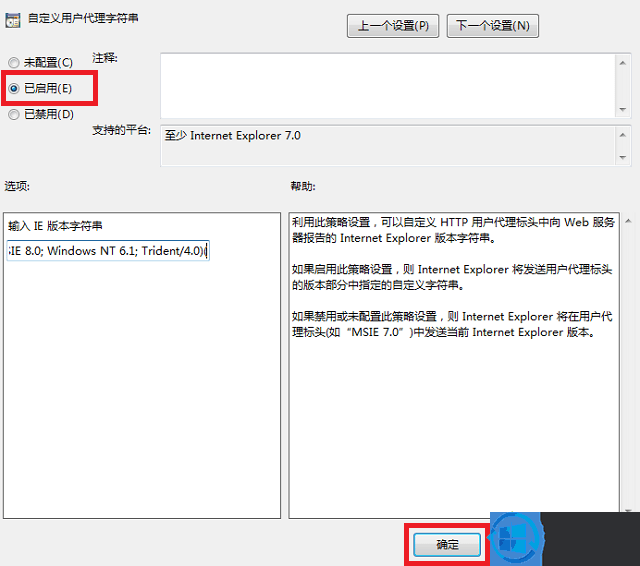
Task: Click help paragraph starting 如果禁用或未配置
Action: 452,324
